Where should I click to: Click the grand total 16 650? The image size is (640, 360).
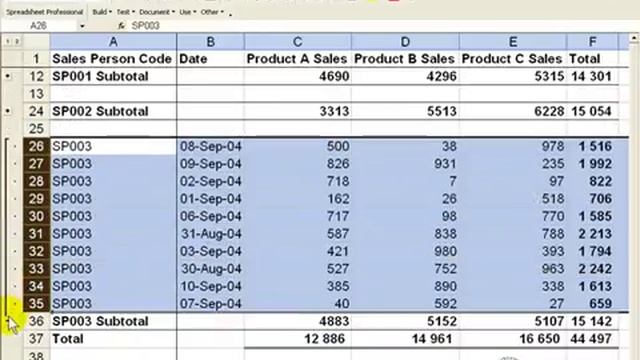(x=513, y=339)
